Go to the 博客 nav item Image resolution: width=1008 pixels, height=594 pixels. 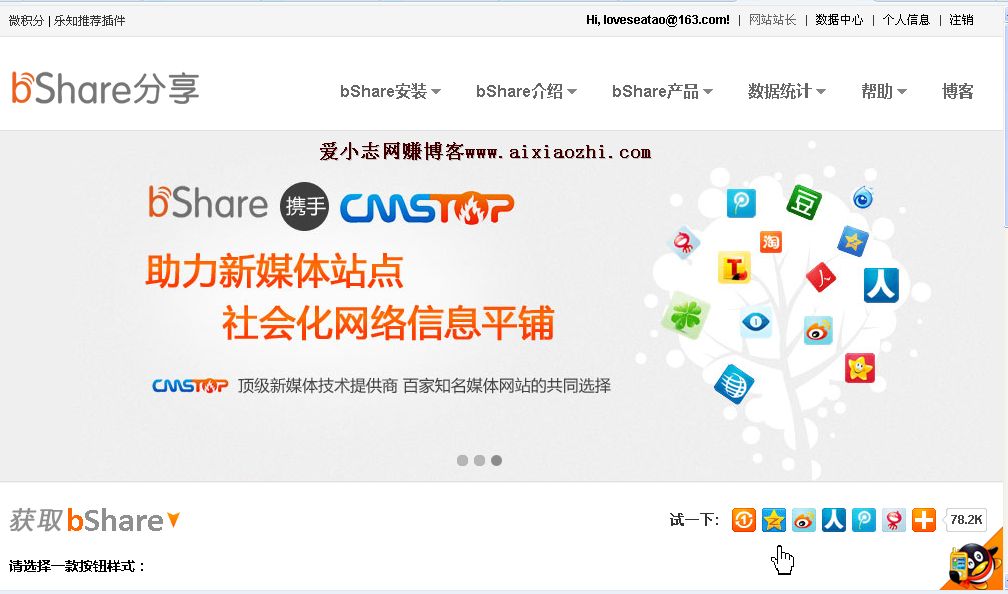(958, 91)
